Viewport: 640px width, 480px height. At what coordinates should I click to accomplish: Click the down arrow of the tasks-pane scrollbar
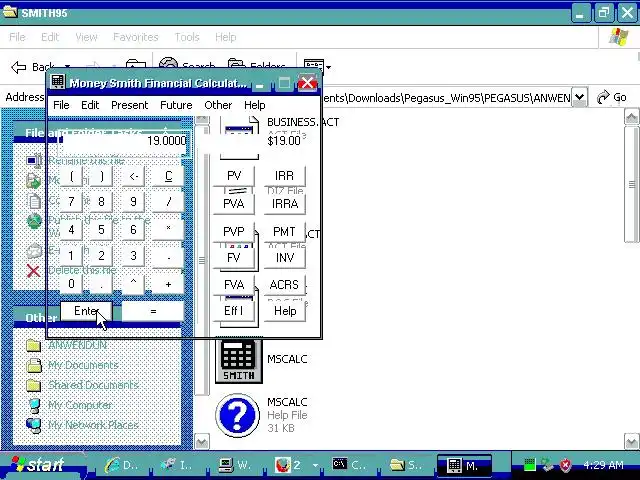[202, 442]
